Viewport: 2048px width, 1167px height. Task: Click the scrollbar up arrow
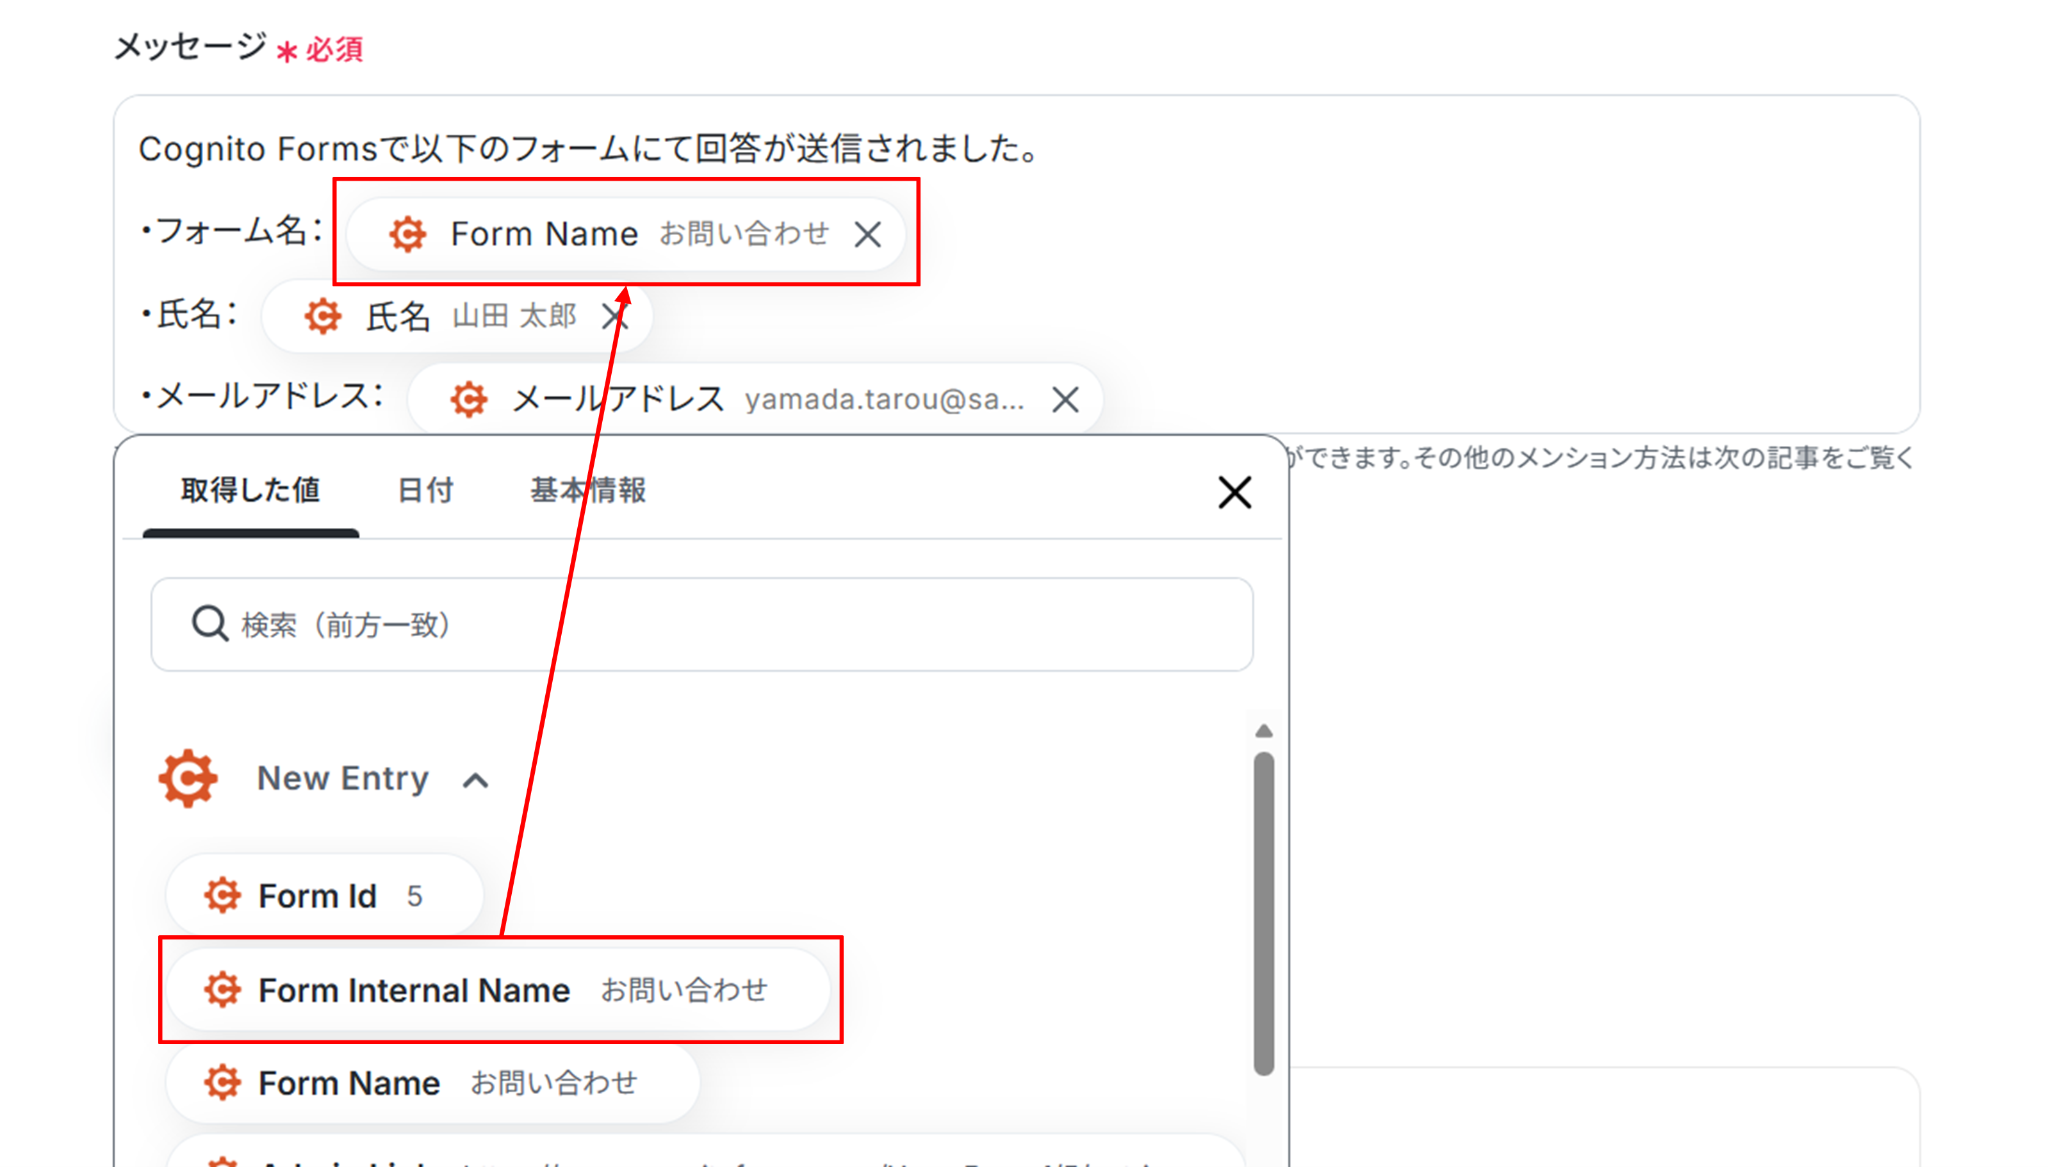pos(1264,731)
